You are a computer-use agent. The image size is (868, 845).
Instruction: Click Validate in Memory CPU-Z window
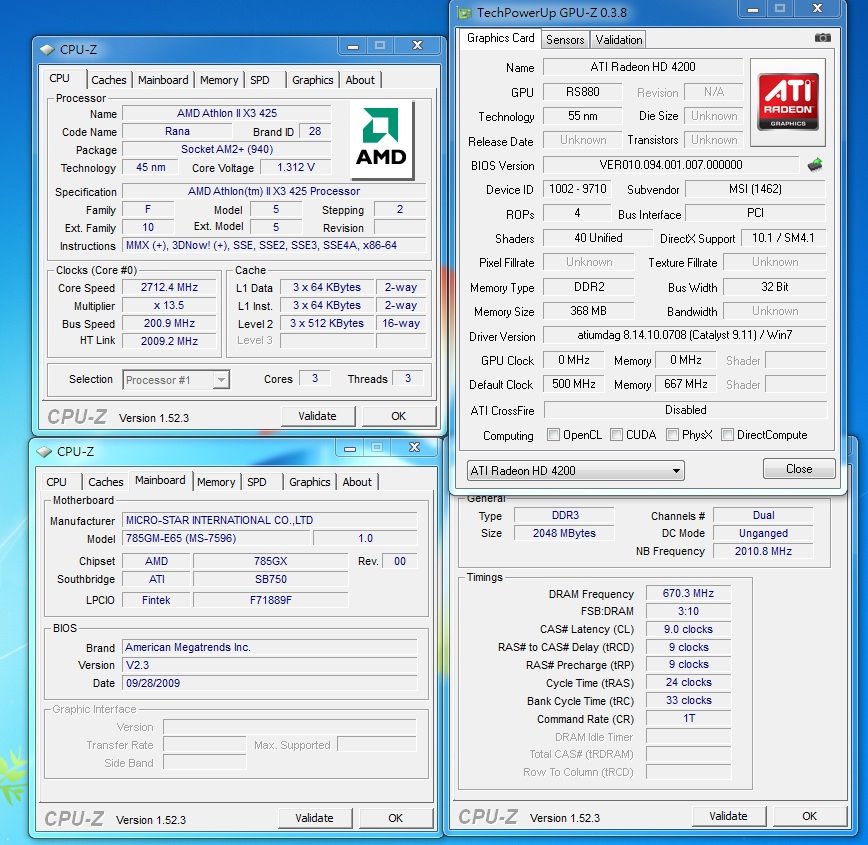728,816
